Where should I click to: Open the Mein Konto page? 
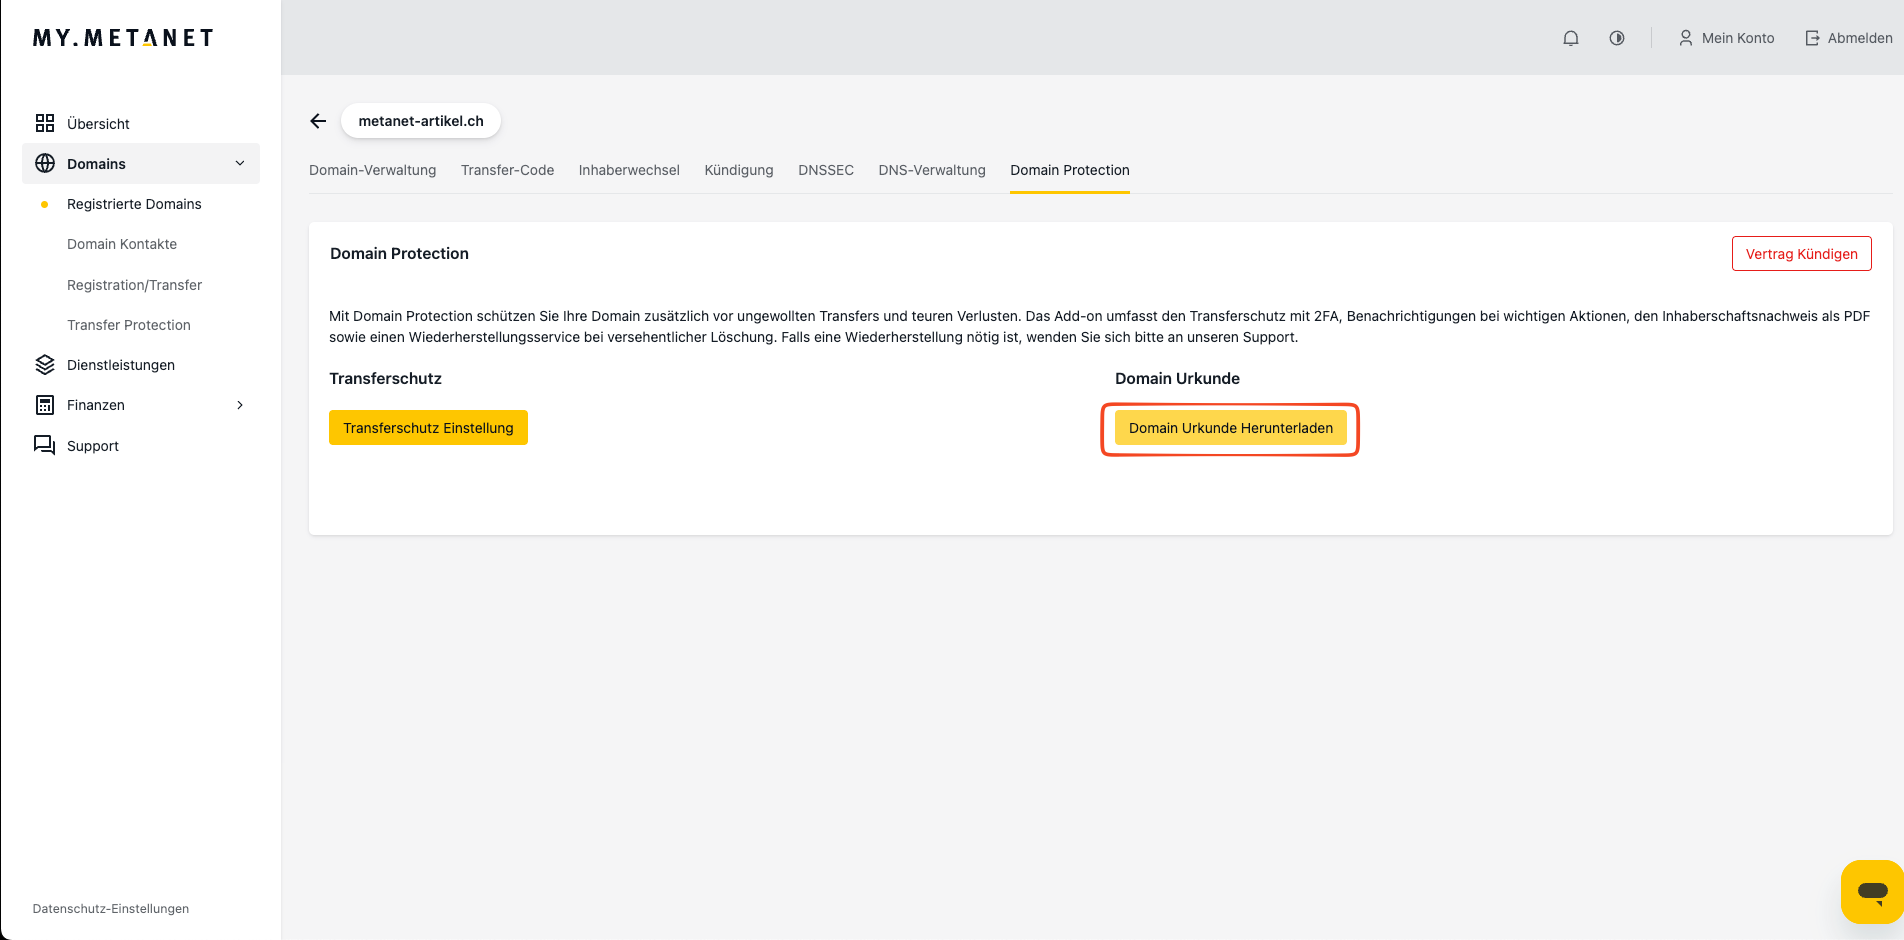pyautogui.click(x=1738, y=38)
